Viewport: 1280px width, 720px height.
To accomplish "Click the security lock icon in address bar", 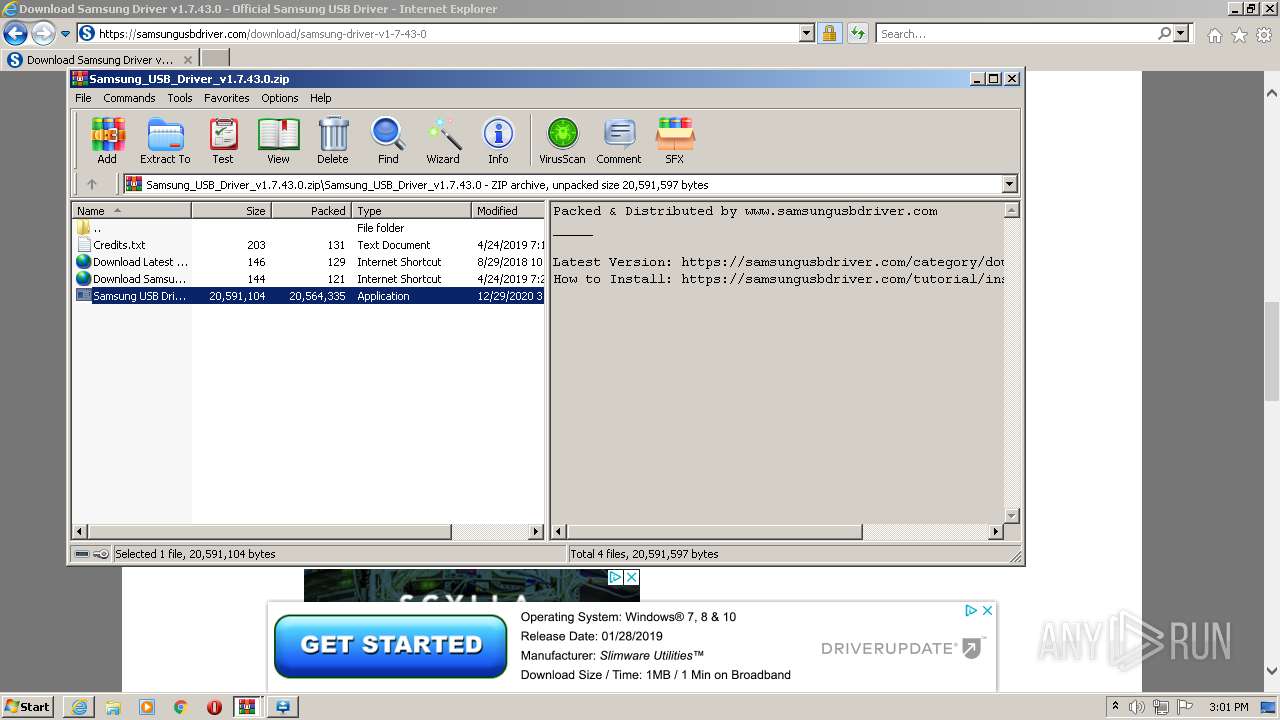I will pos(829,34).
